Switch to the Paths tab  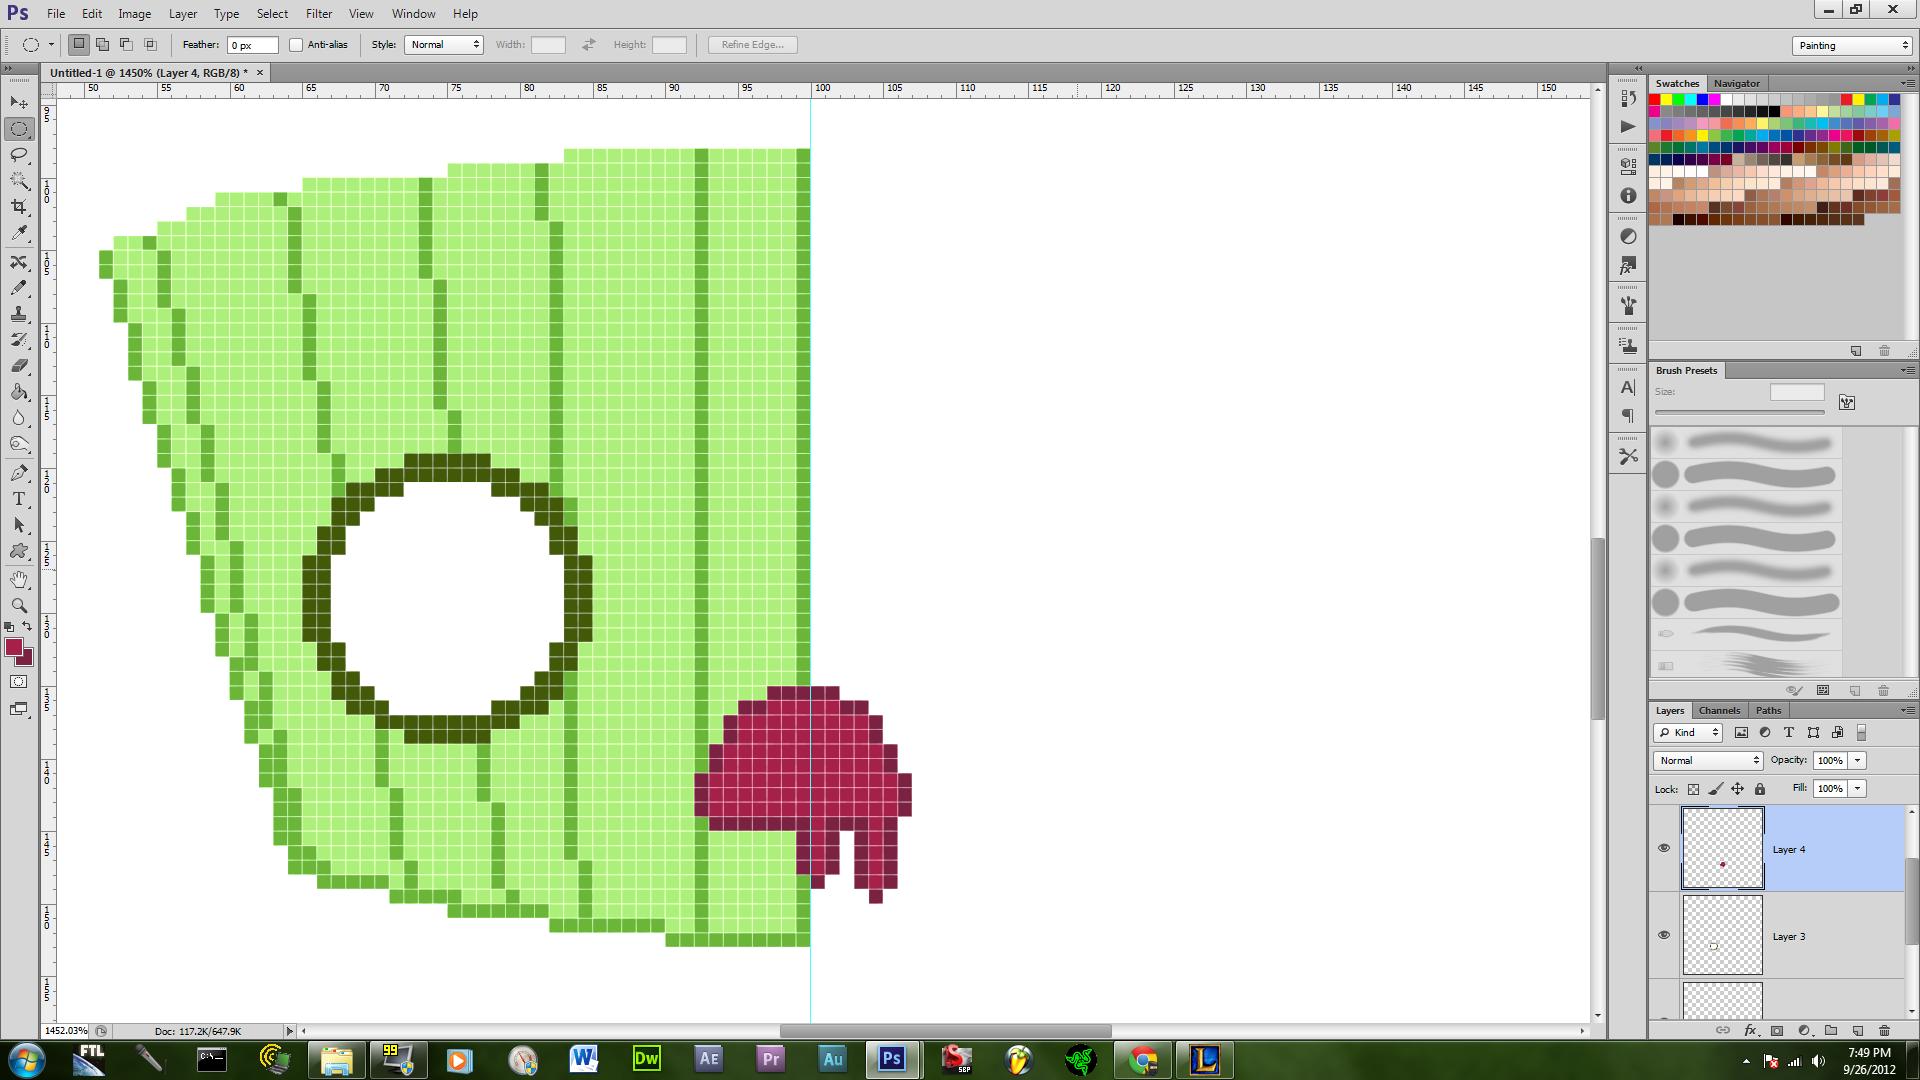[1768, 710]
